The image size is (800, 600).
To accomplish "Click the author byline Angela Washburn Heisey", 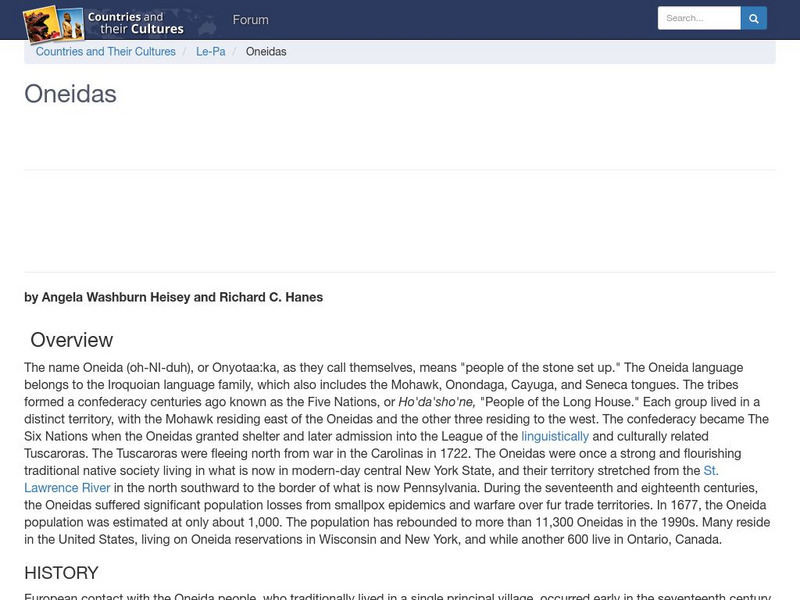I will point(116,297).
